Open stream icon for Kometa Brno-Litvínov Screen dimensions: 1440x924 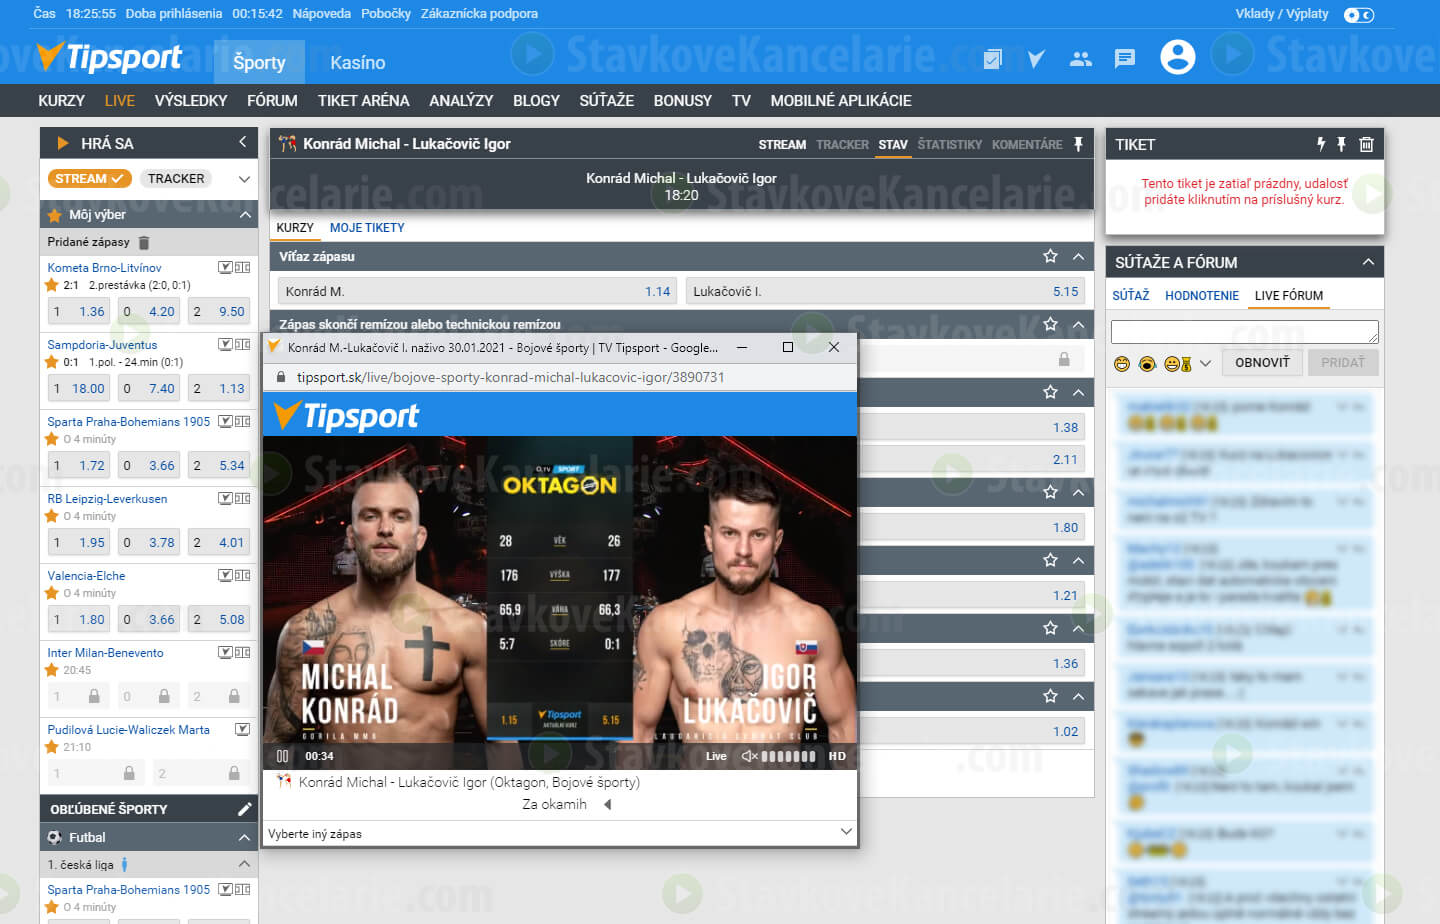[x=225, y=267]
